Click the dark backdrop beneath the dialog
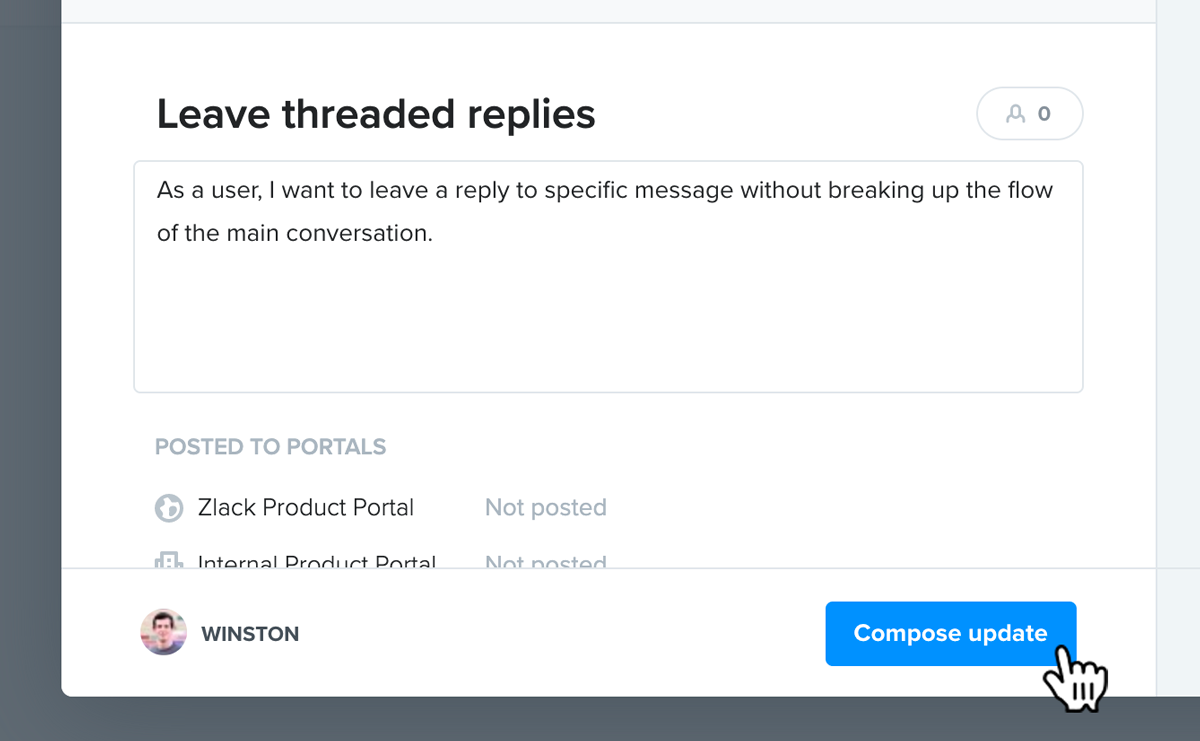The height and width of the screenshot is (741, 1200). tap(600, 719)
